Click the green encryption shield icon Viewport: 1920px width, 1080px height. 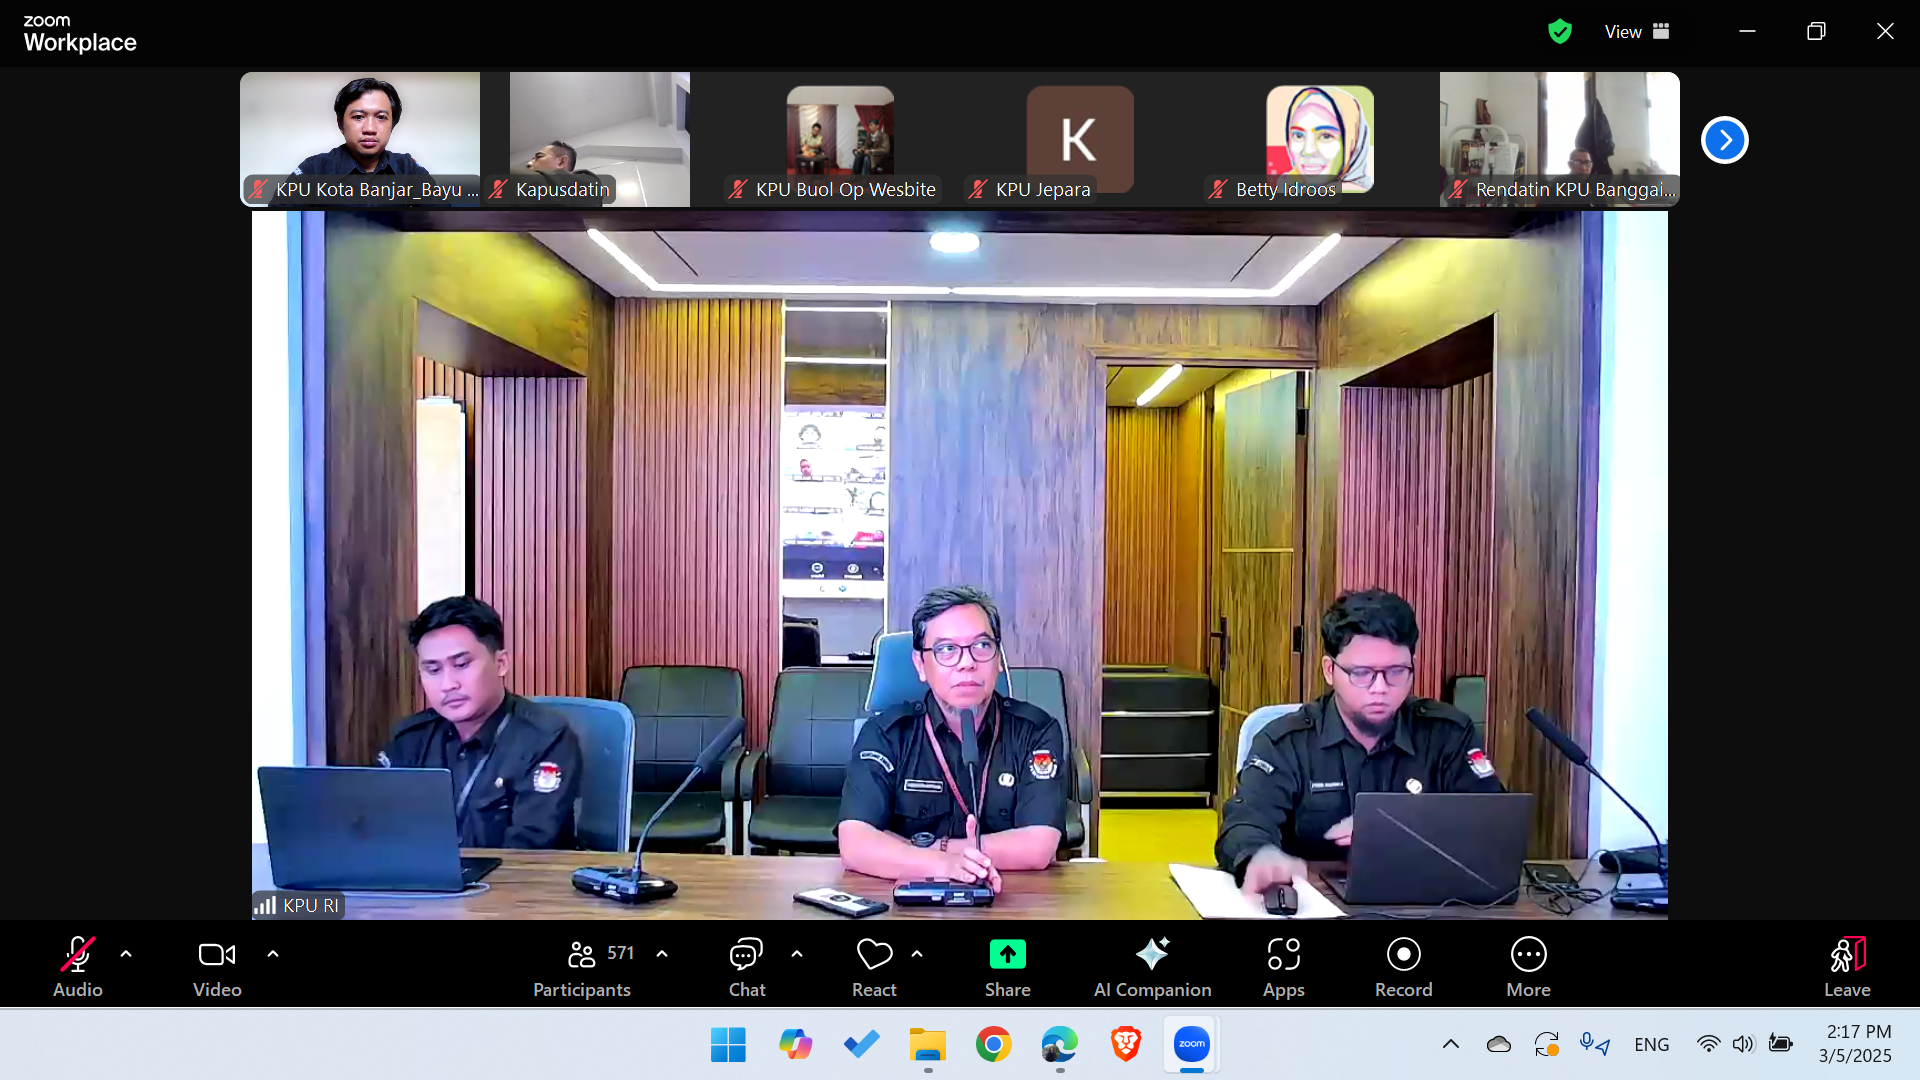tap(1559, 32)
